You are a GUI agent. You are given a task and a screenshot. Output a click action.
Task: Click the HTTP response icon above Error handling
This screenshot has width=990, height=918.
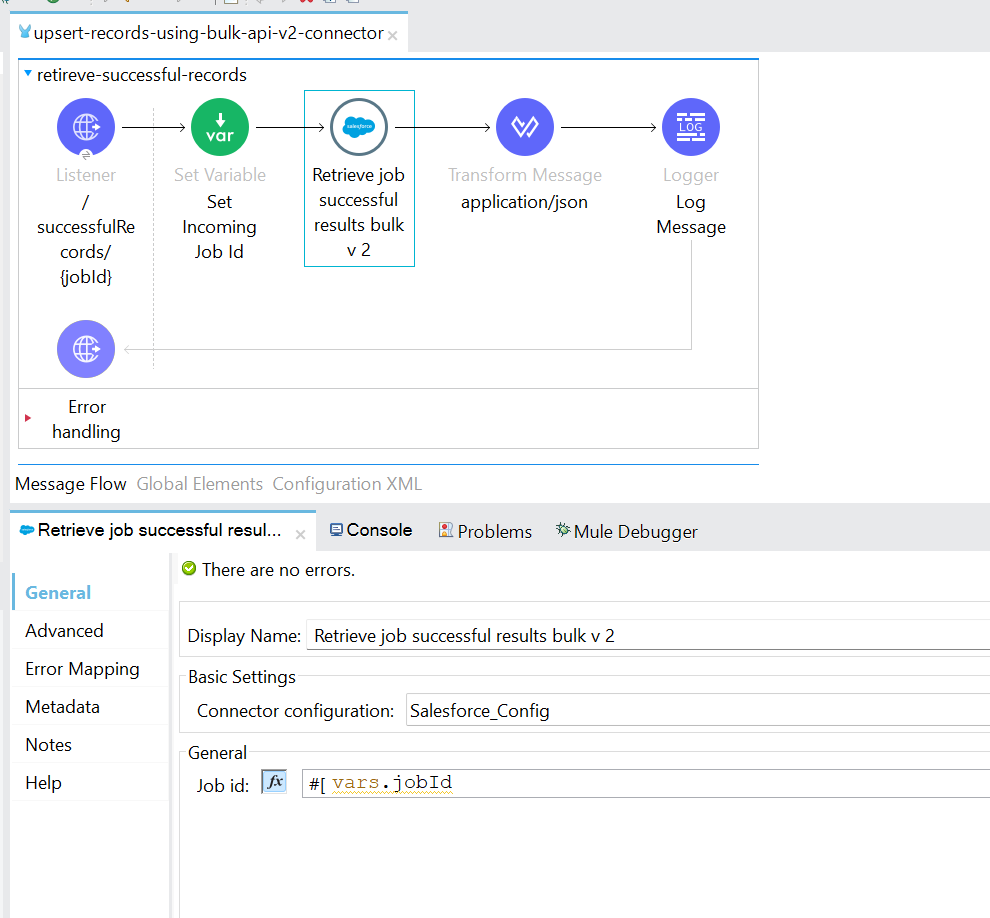[86, 349]
